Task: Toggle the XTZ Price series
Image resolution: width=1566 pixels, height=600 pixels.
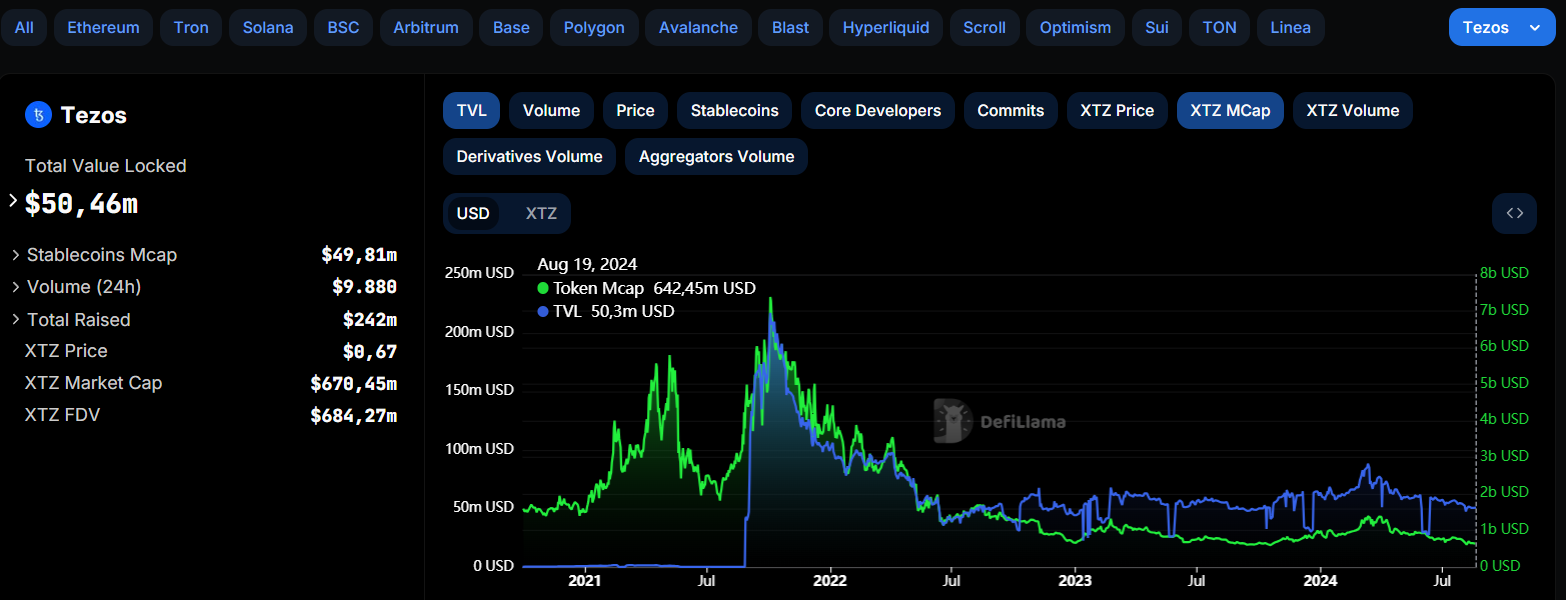Action: [1117, 110]
